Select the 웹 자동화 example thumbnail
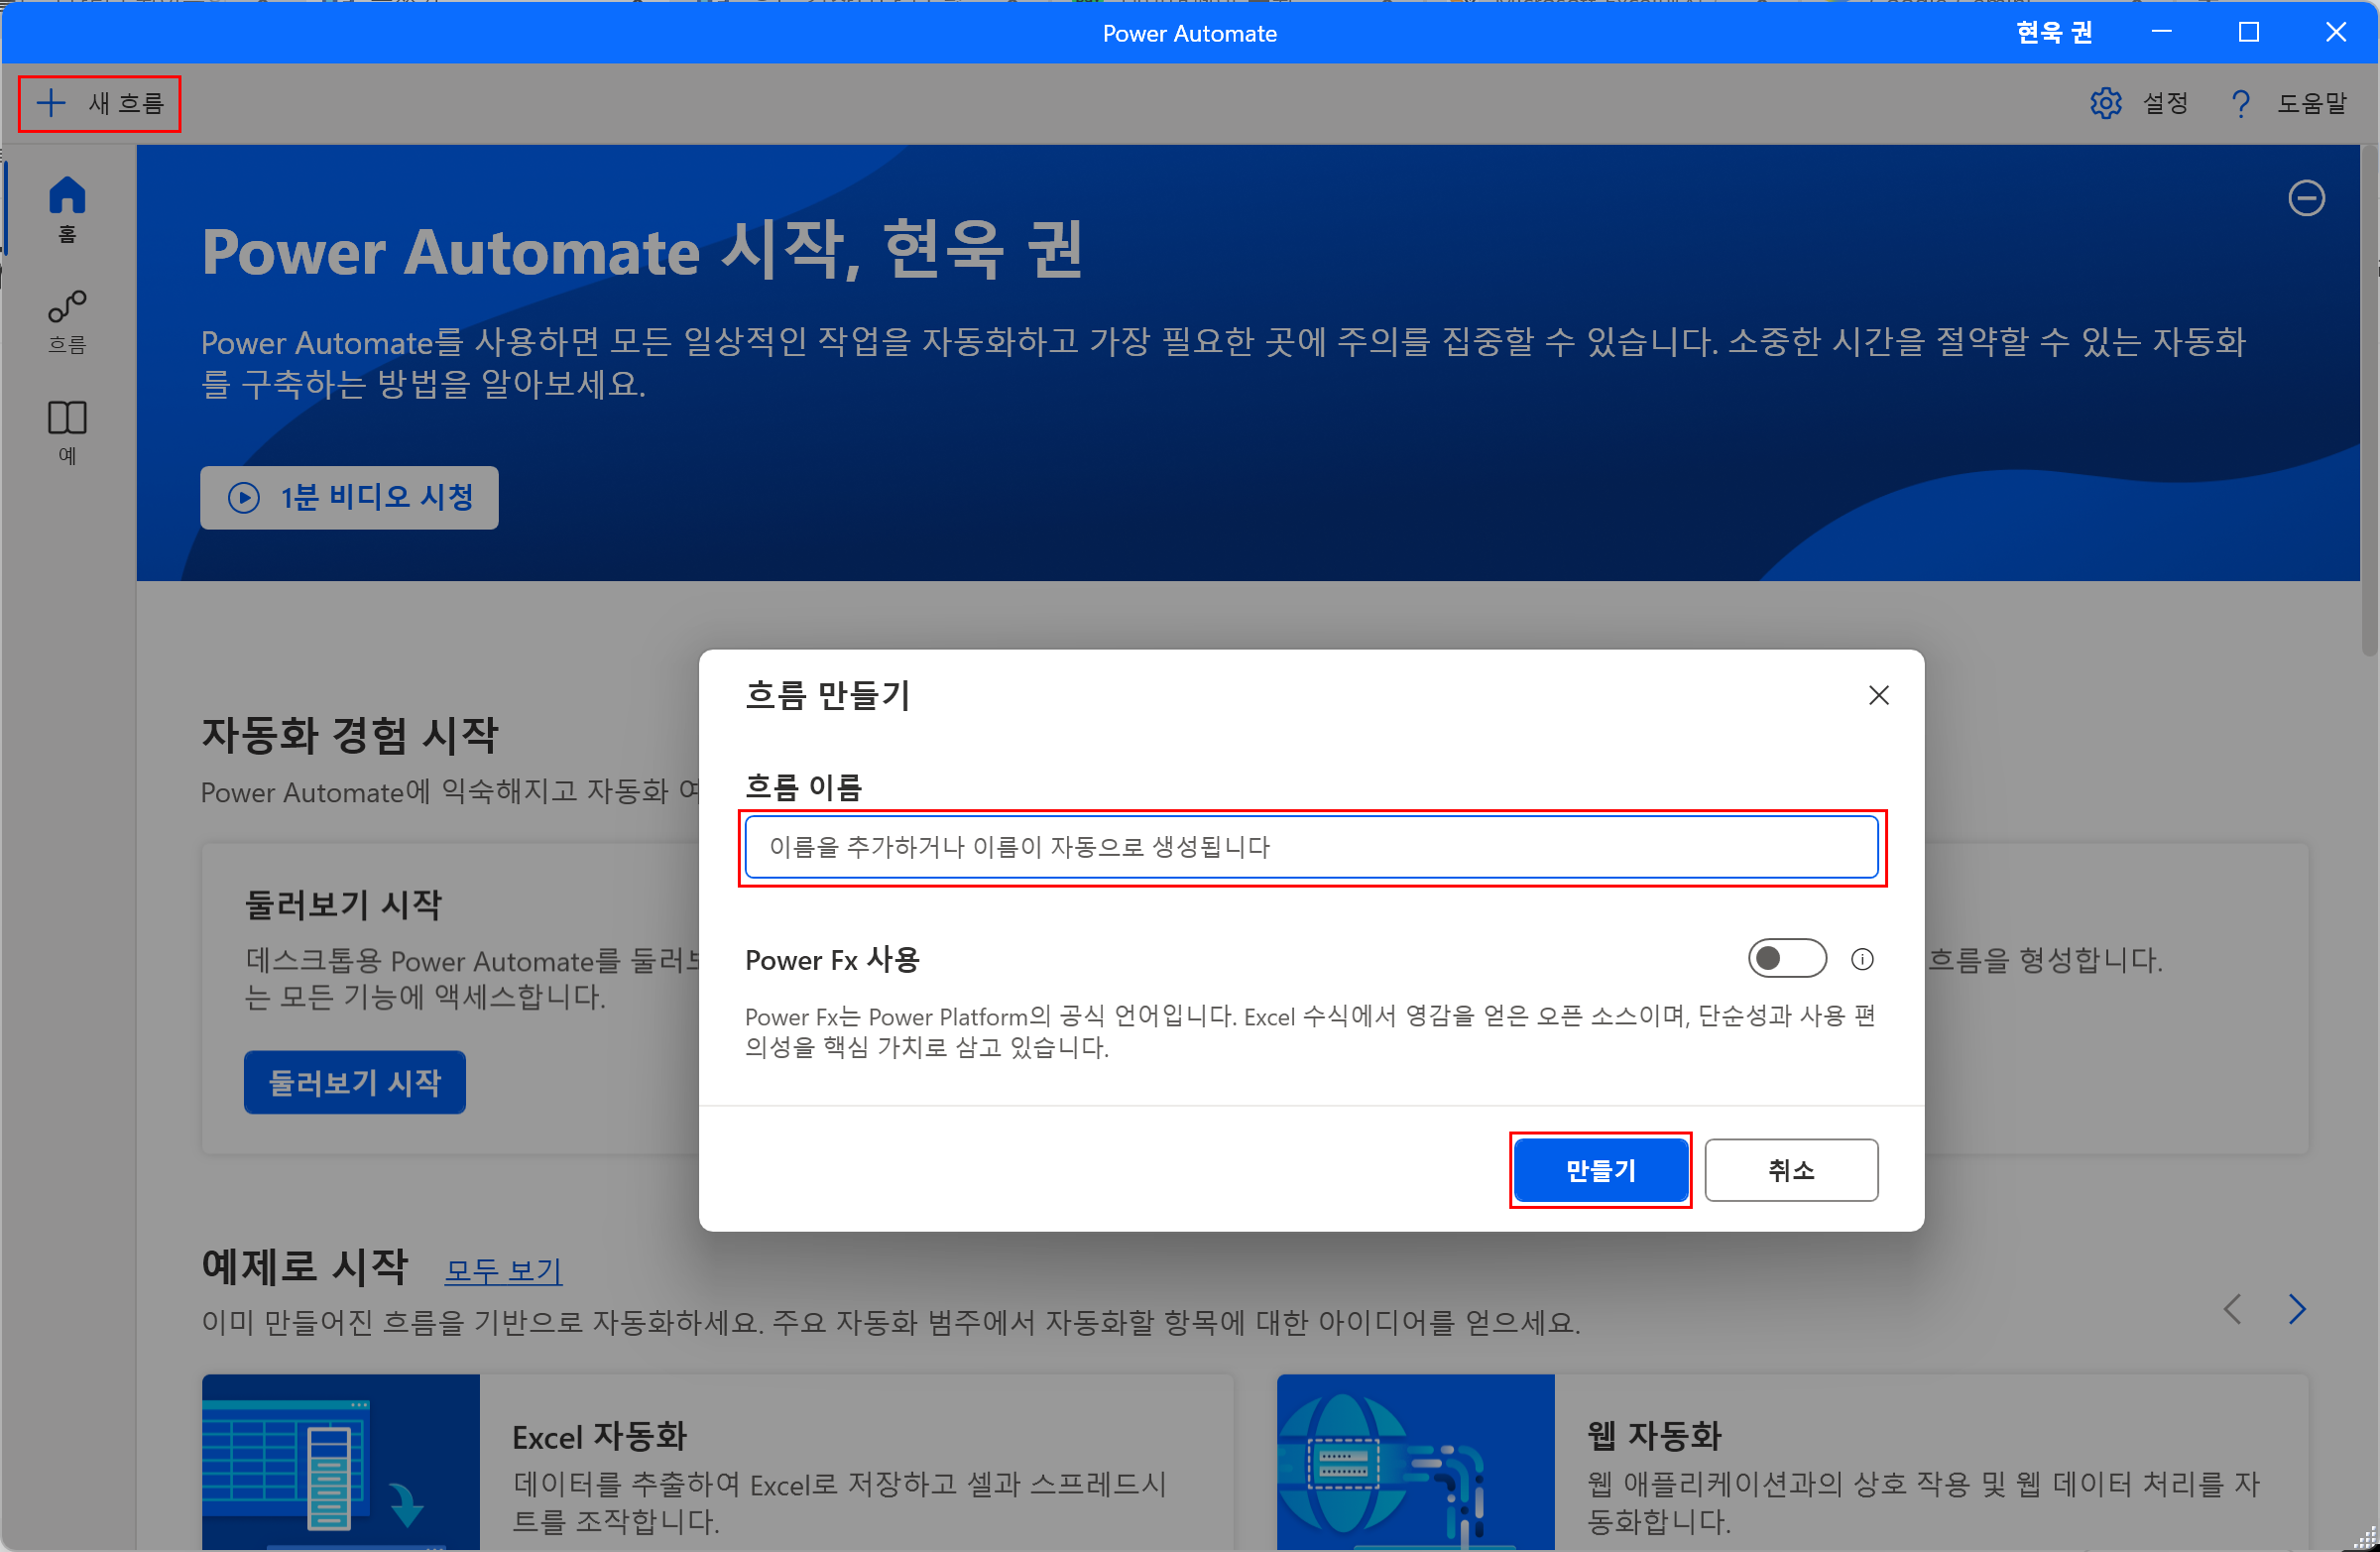This screenshot has height=1552, width=2380. pyautogui.click(x=1415, y=1462)
